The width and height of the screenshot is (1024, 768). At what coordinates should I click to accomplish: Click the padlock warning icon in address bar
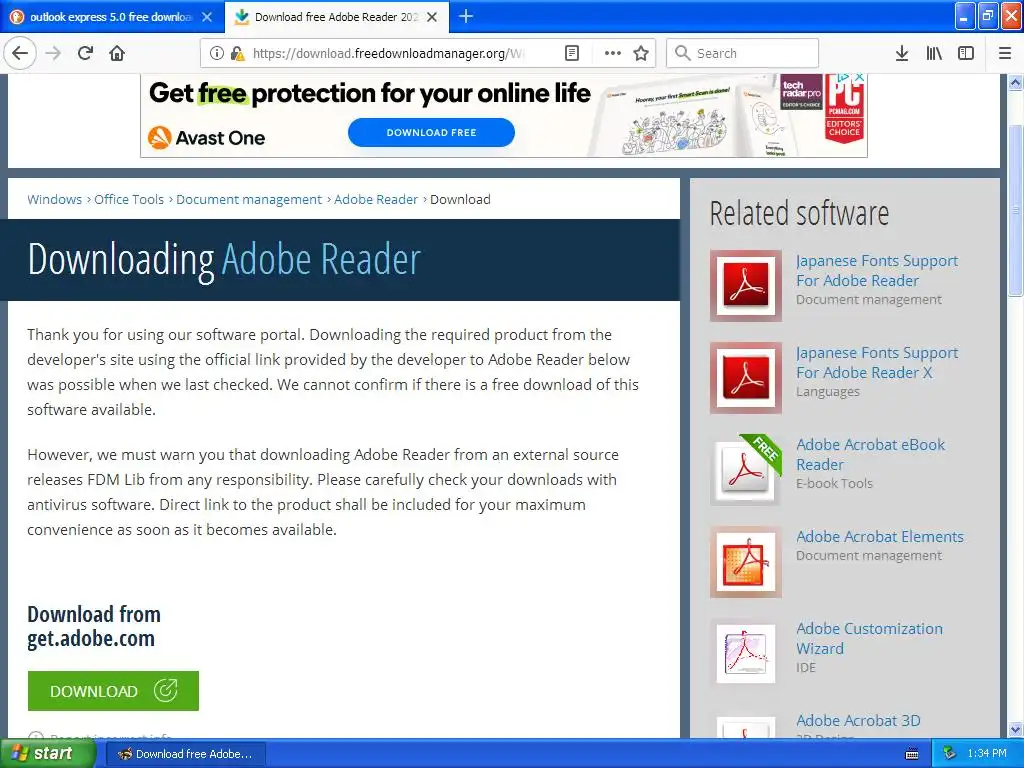[237, 53]
